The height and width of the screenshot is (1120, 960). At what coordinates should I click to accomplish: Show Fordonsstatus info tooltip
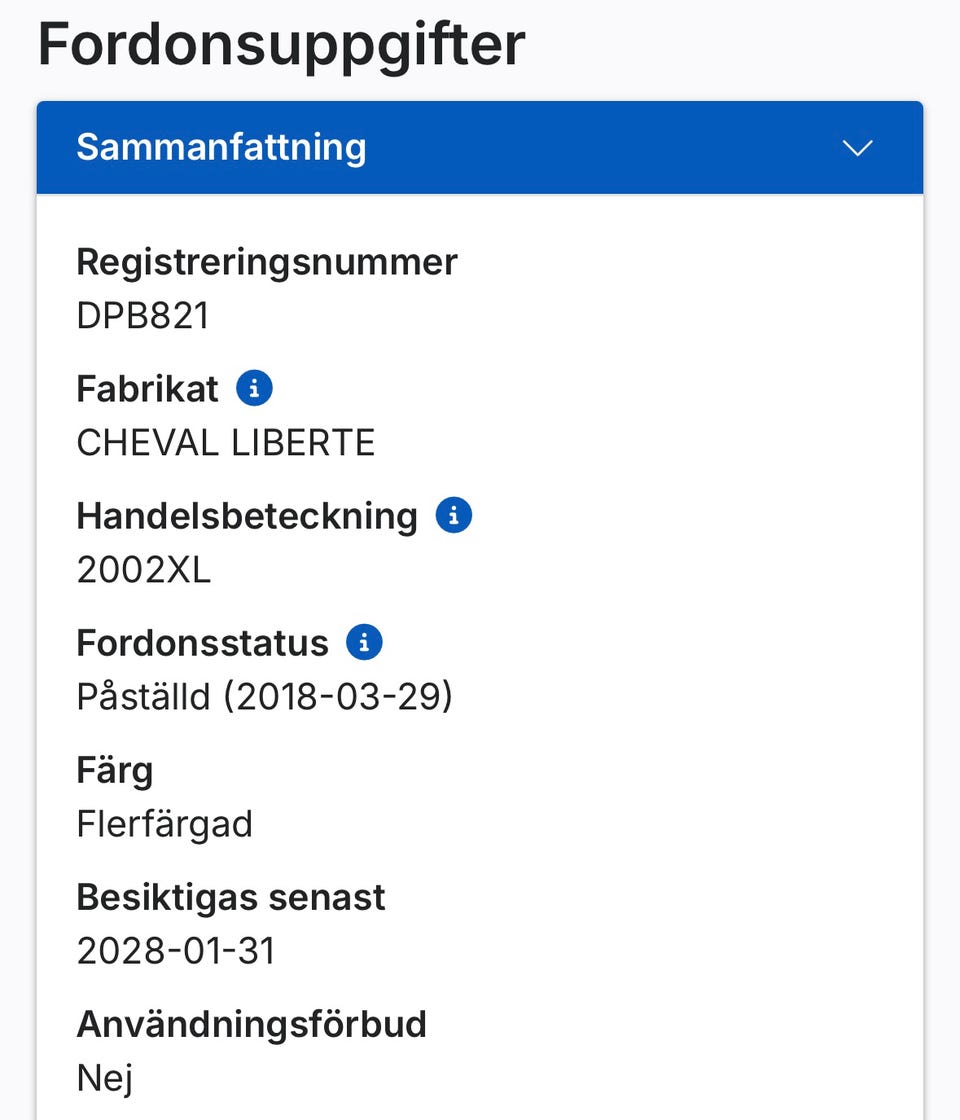click(x=364, y=642)
